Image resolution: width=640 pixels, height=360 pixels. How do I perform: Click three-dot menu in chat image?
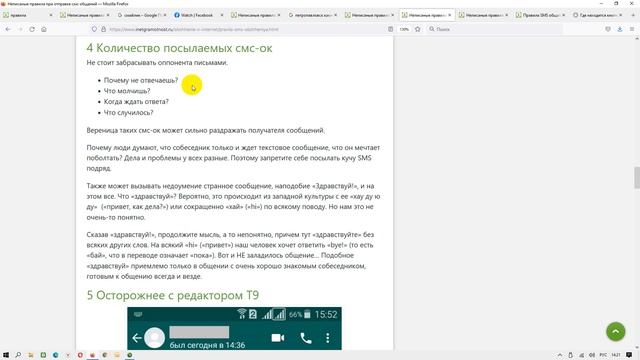click(328, 338)
